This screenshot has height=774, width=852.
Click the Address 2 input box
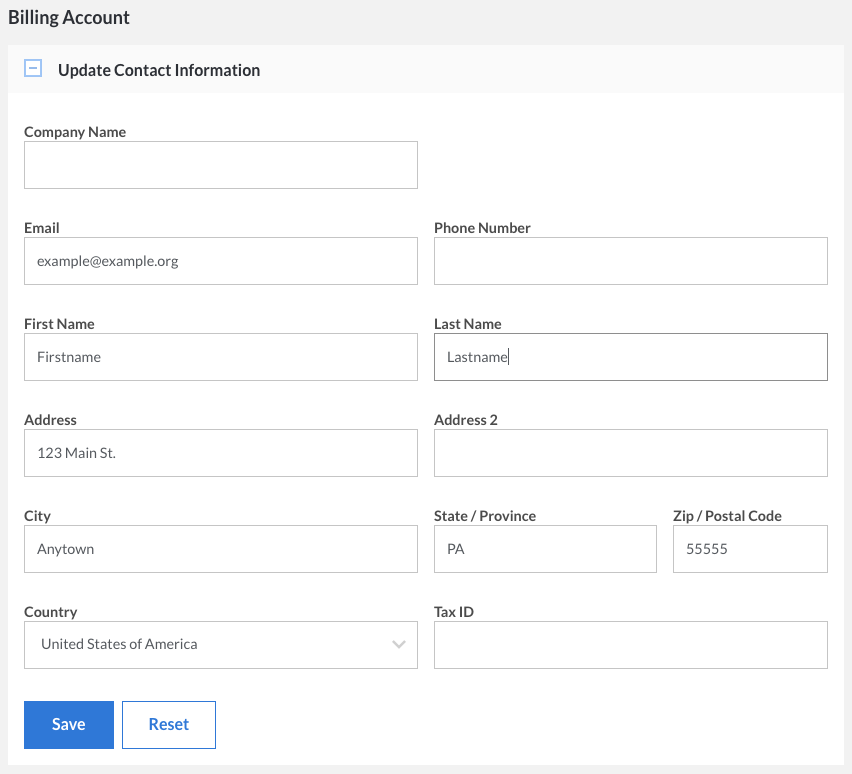(x=630, y=453)
